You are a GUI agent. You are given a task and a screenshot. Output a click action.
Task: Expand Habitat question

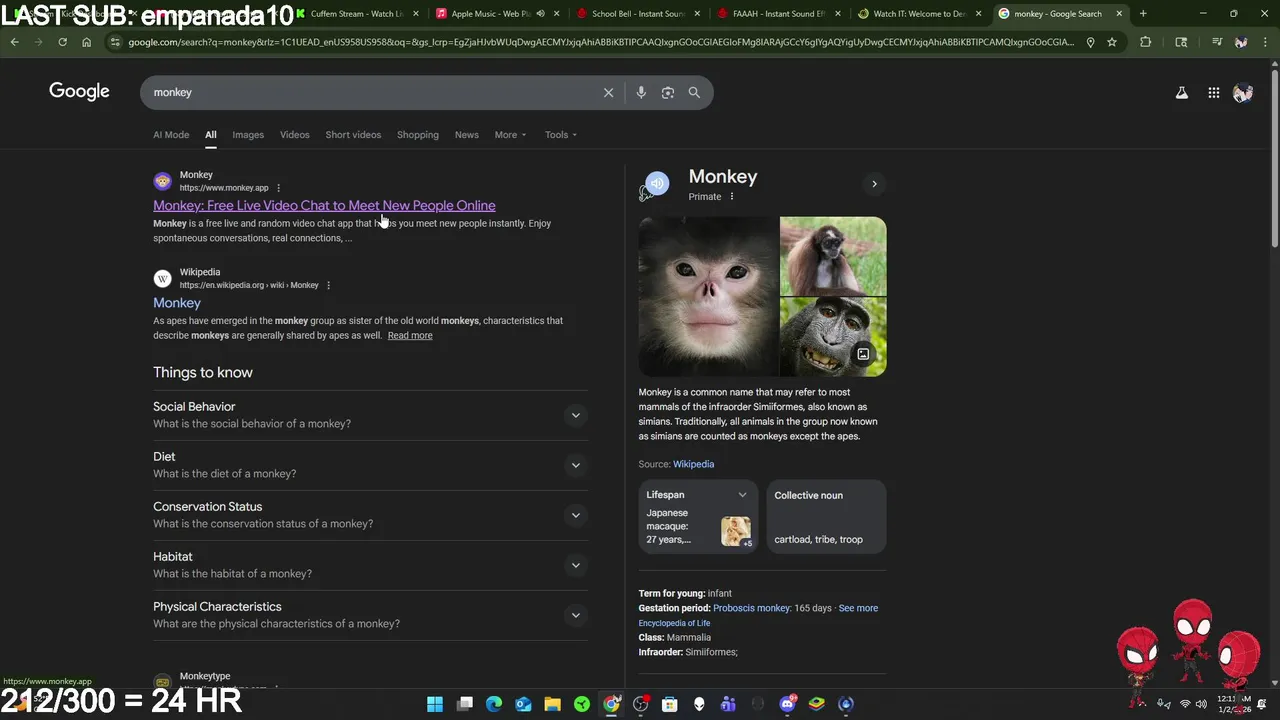click(x=575, y=565)
